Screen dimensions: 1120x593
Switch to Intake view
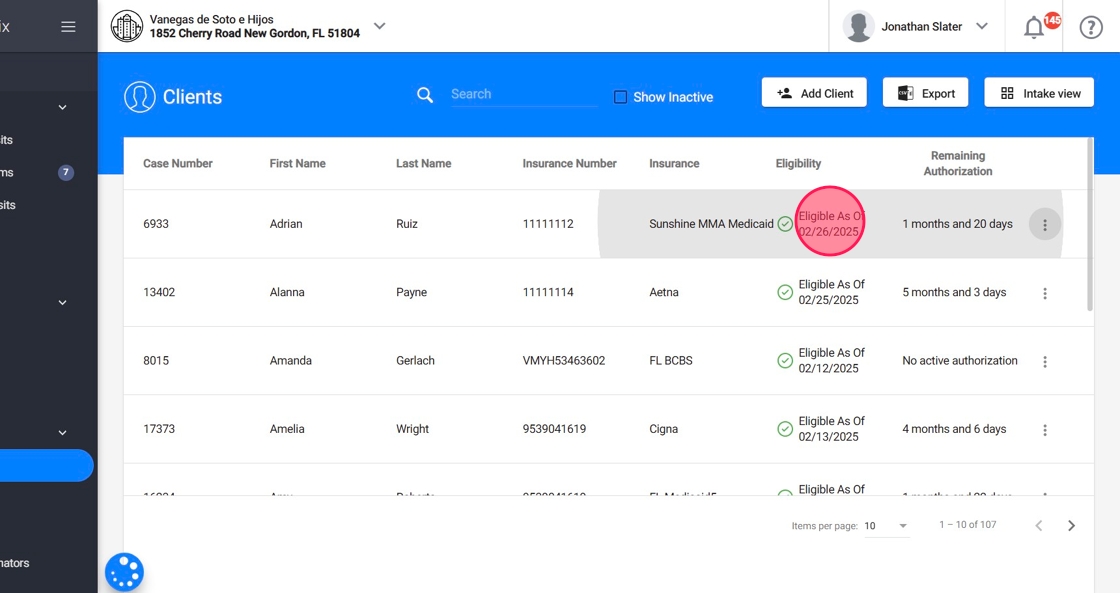(x=1039, y=93)
